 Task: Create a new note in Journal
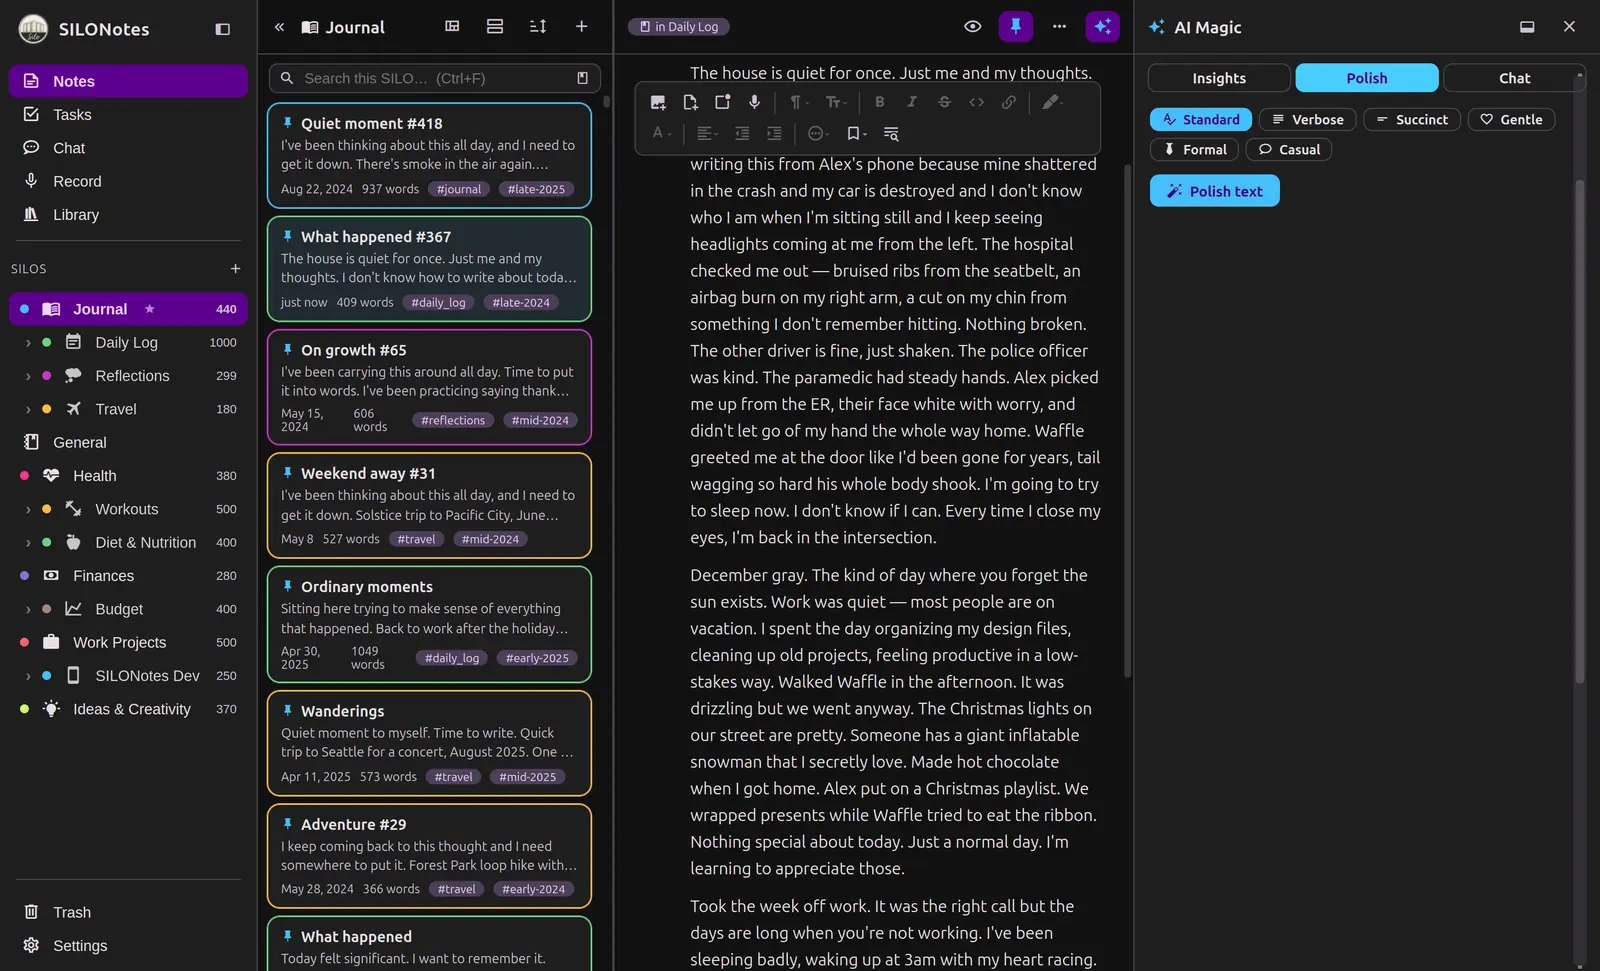point(581,27)
